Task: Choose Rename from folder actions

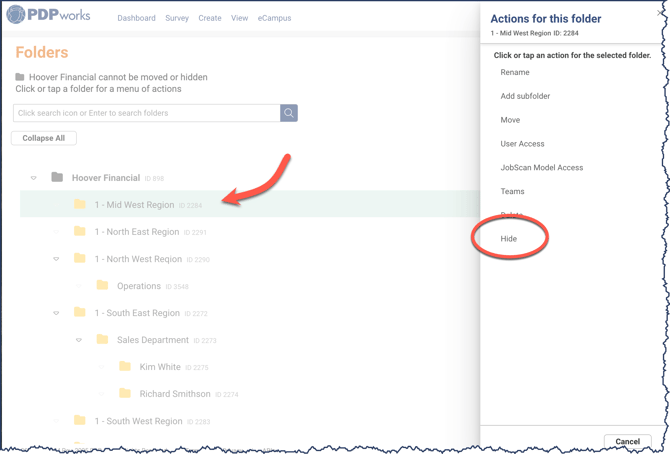Action: pos(515,72)
